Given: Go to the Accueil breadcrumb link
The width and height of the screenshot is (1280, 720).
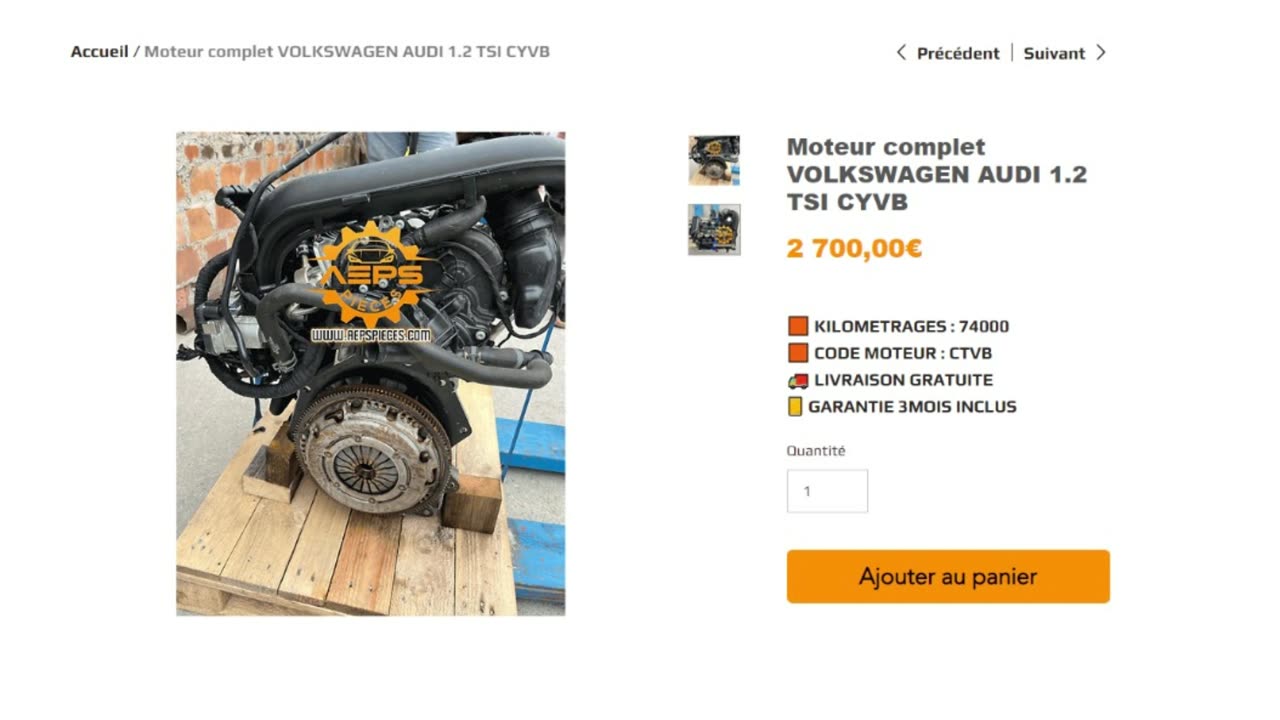Looking at the screenshot, I should [x=99, y=51].
